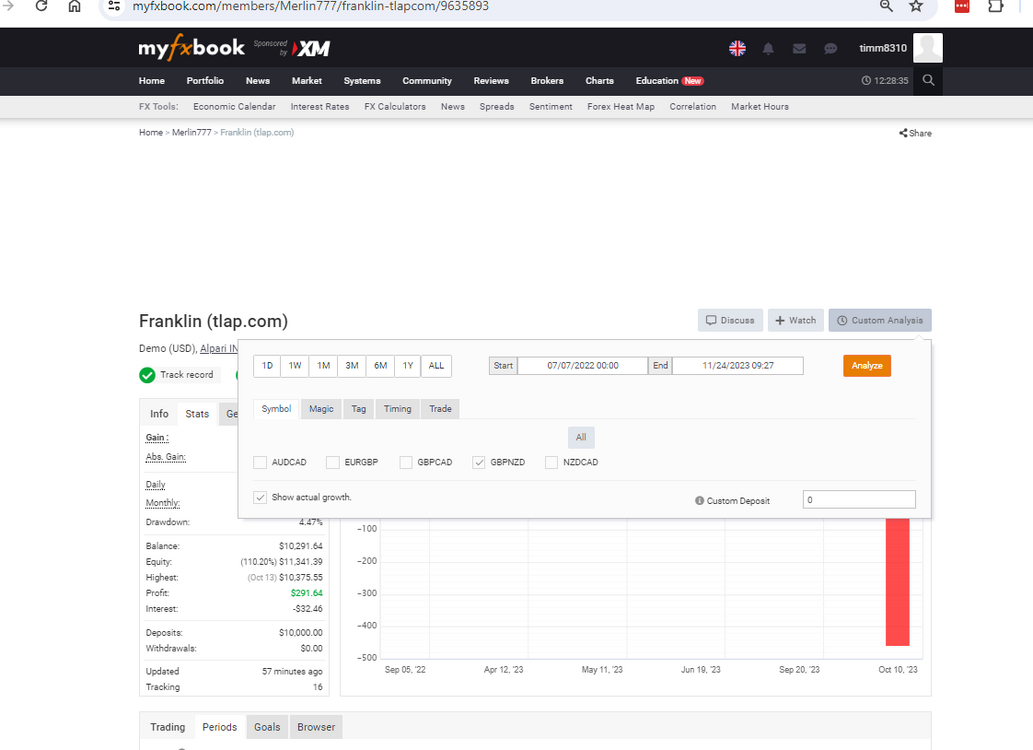This screenshot has width=1033, height=750.
Task: Open the chat bubble icon
Action: click(830, 48)
